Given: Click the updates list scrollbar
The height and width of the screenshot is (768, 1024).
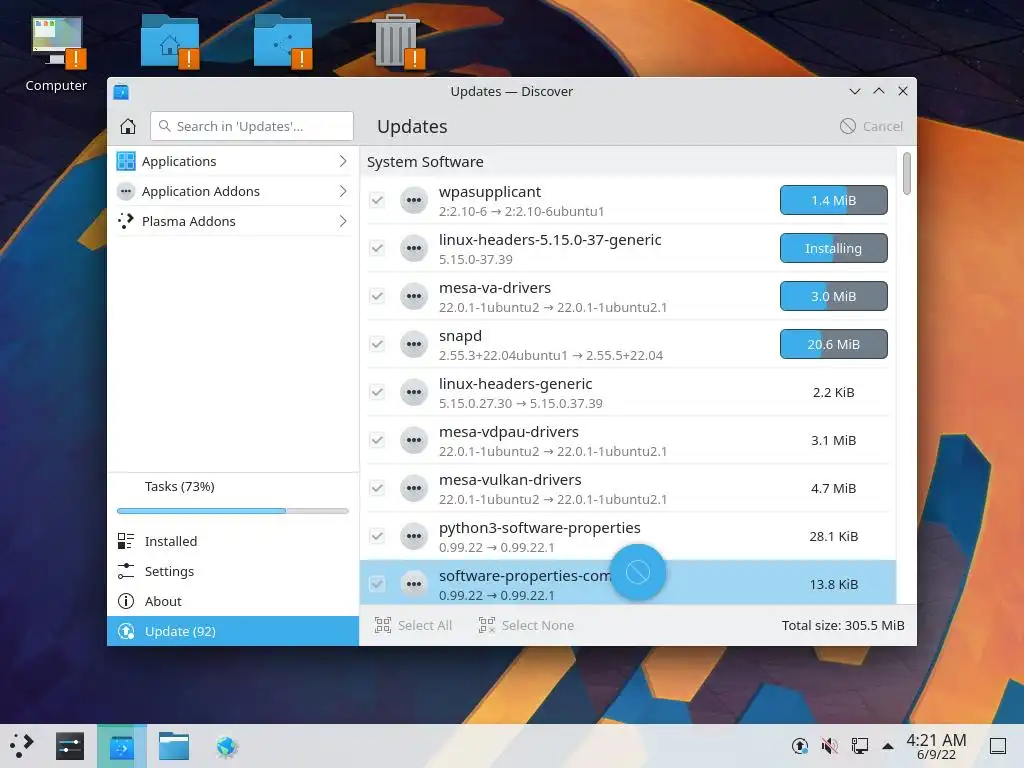Looking at the screenshot, I should [x=906, y=174].
